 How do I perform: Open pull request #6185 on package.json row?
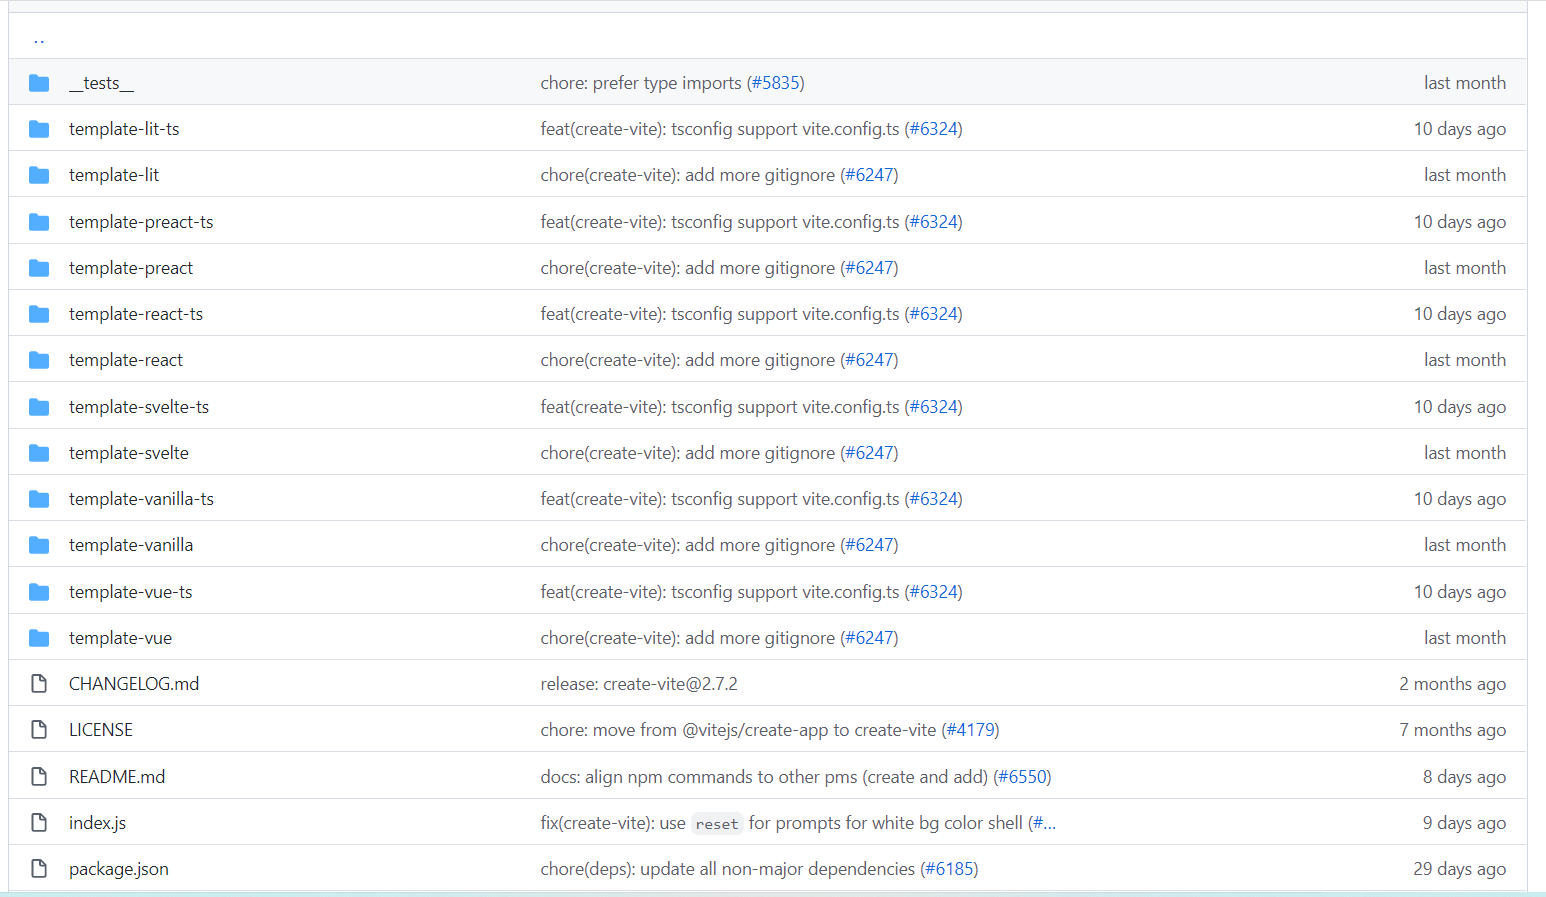[949, 869]
